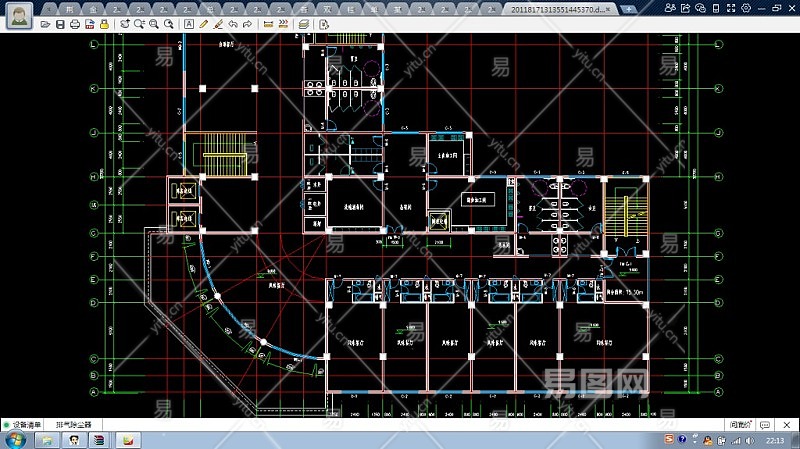Select the 排气除尘器 layout tab
Screen dimensions: 800x449
(73, 425)
